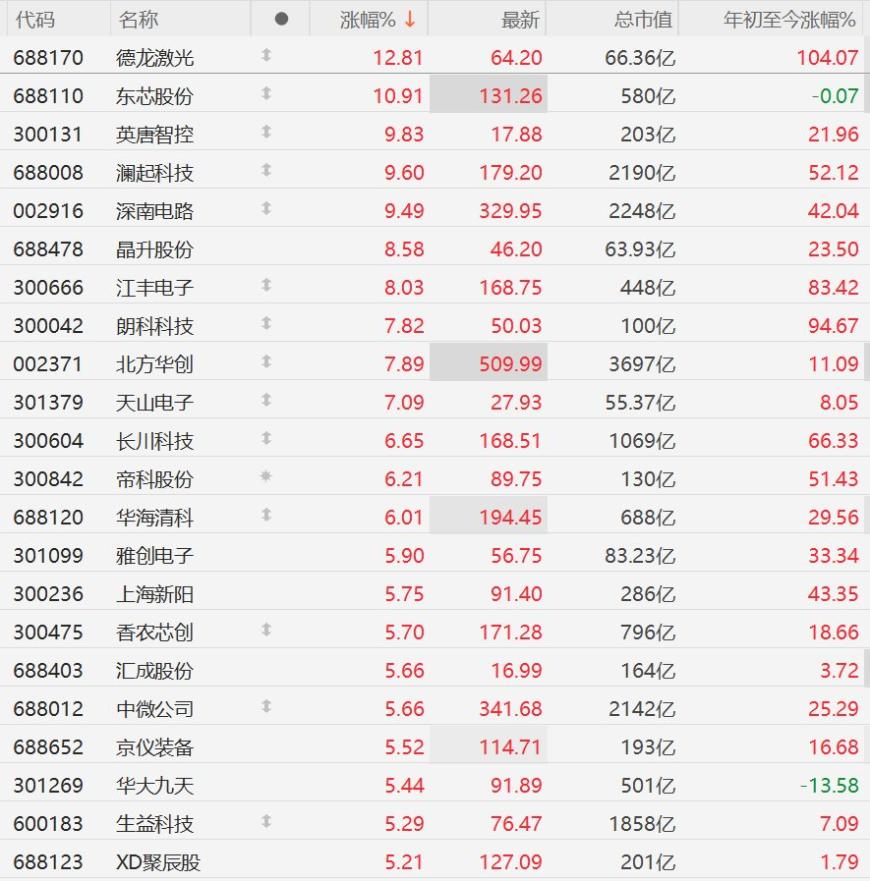Open the stock 澜起科技

(154, 172)
